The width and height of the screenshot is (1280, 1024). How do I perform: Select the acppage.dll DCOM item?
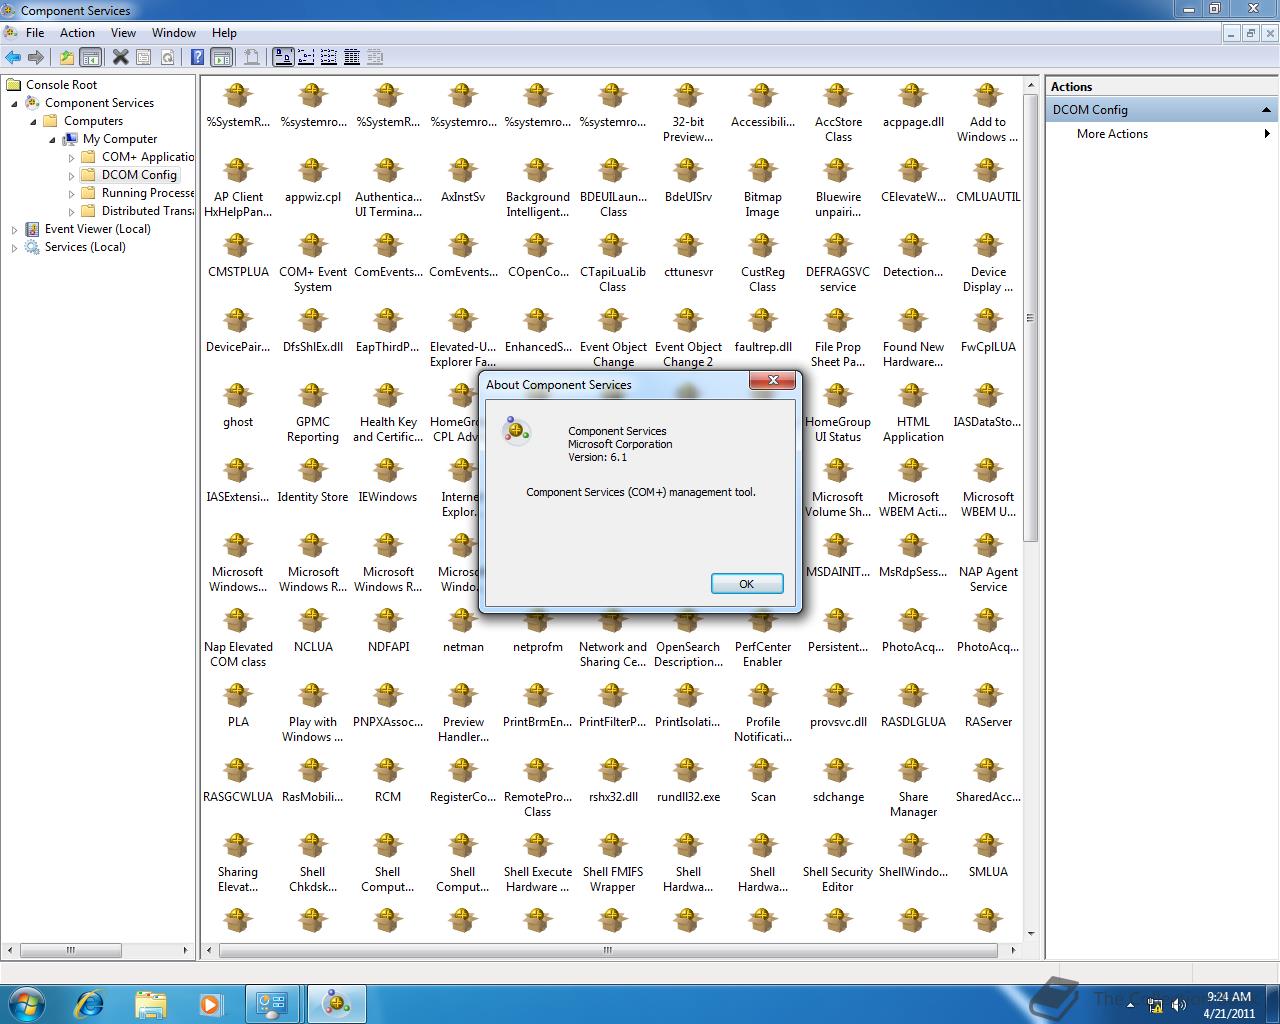coord(913,106)
